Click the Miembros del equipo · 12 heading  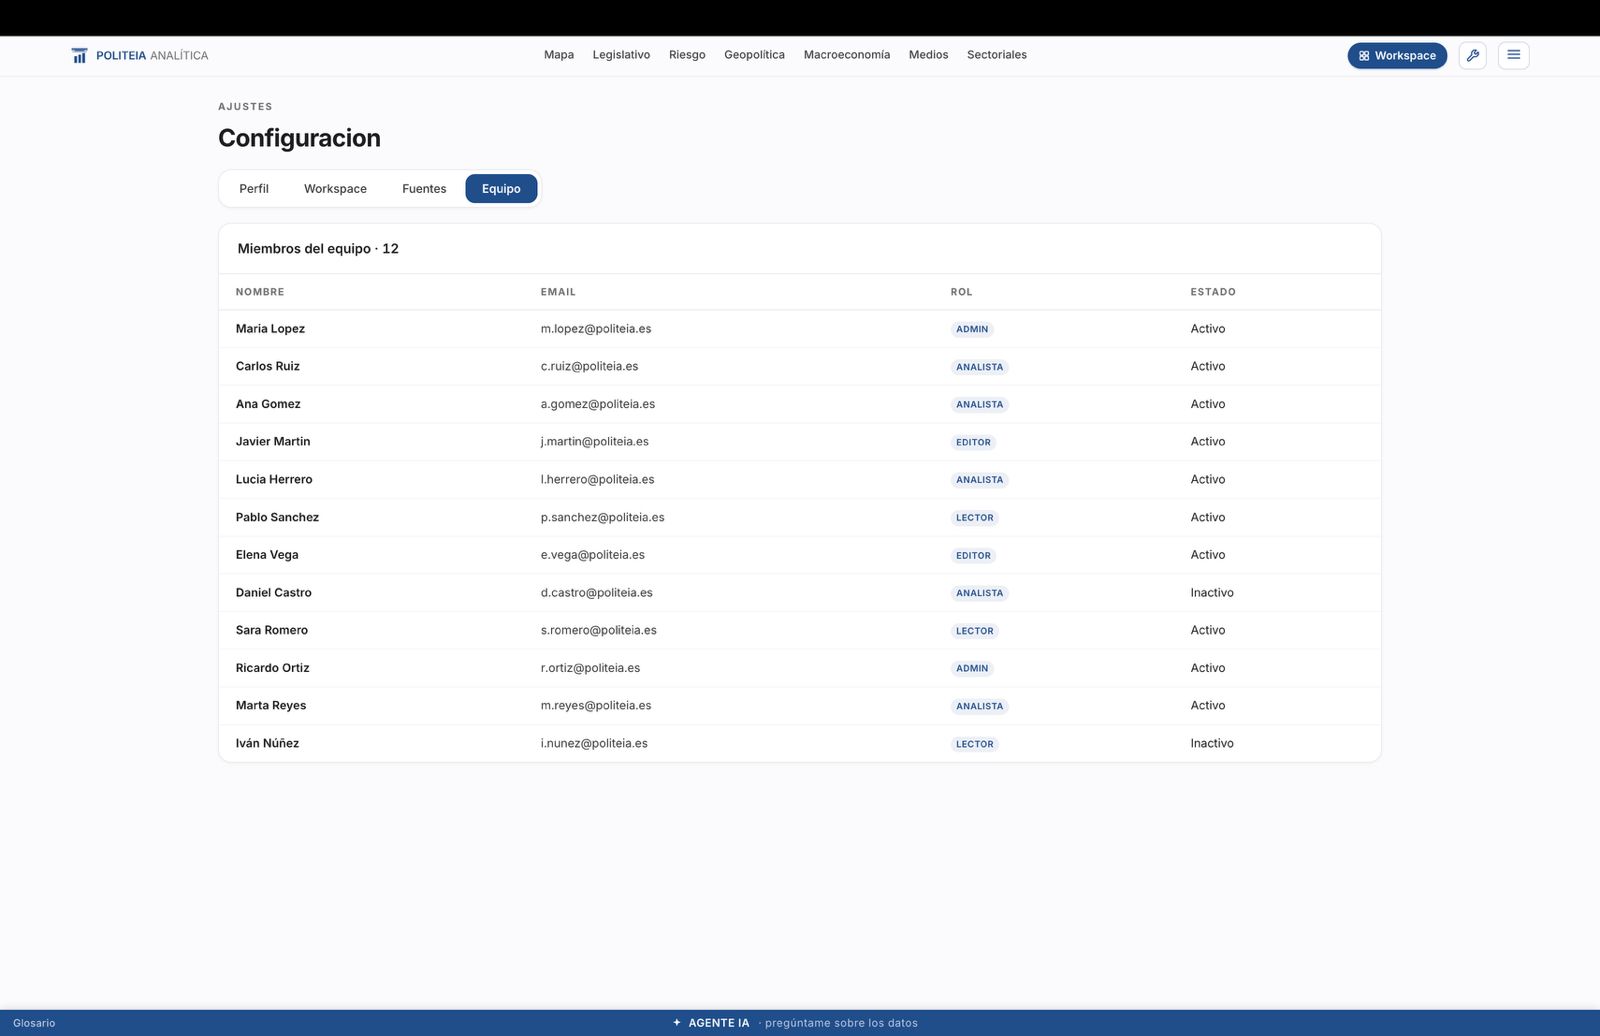tap(318, 249)
